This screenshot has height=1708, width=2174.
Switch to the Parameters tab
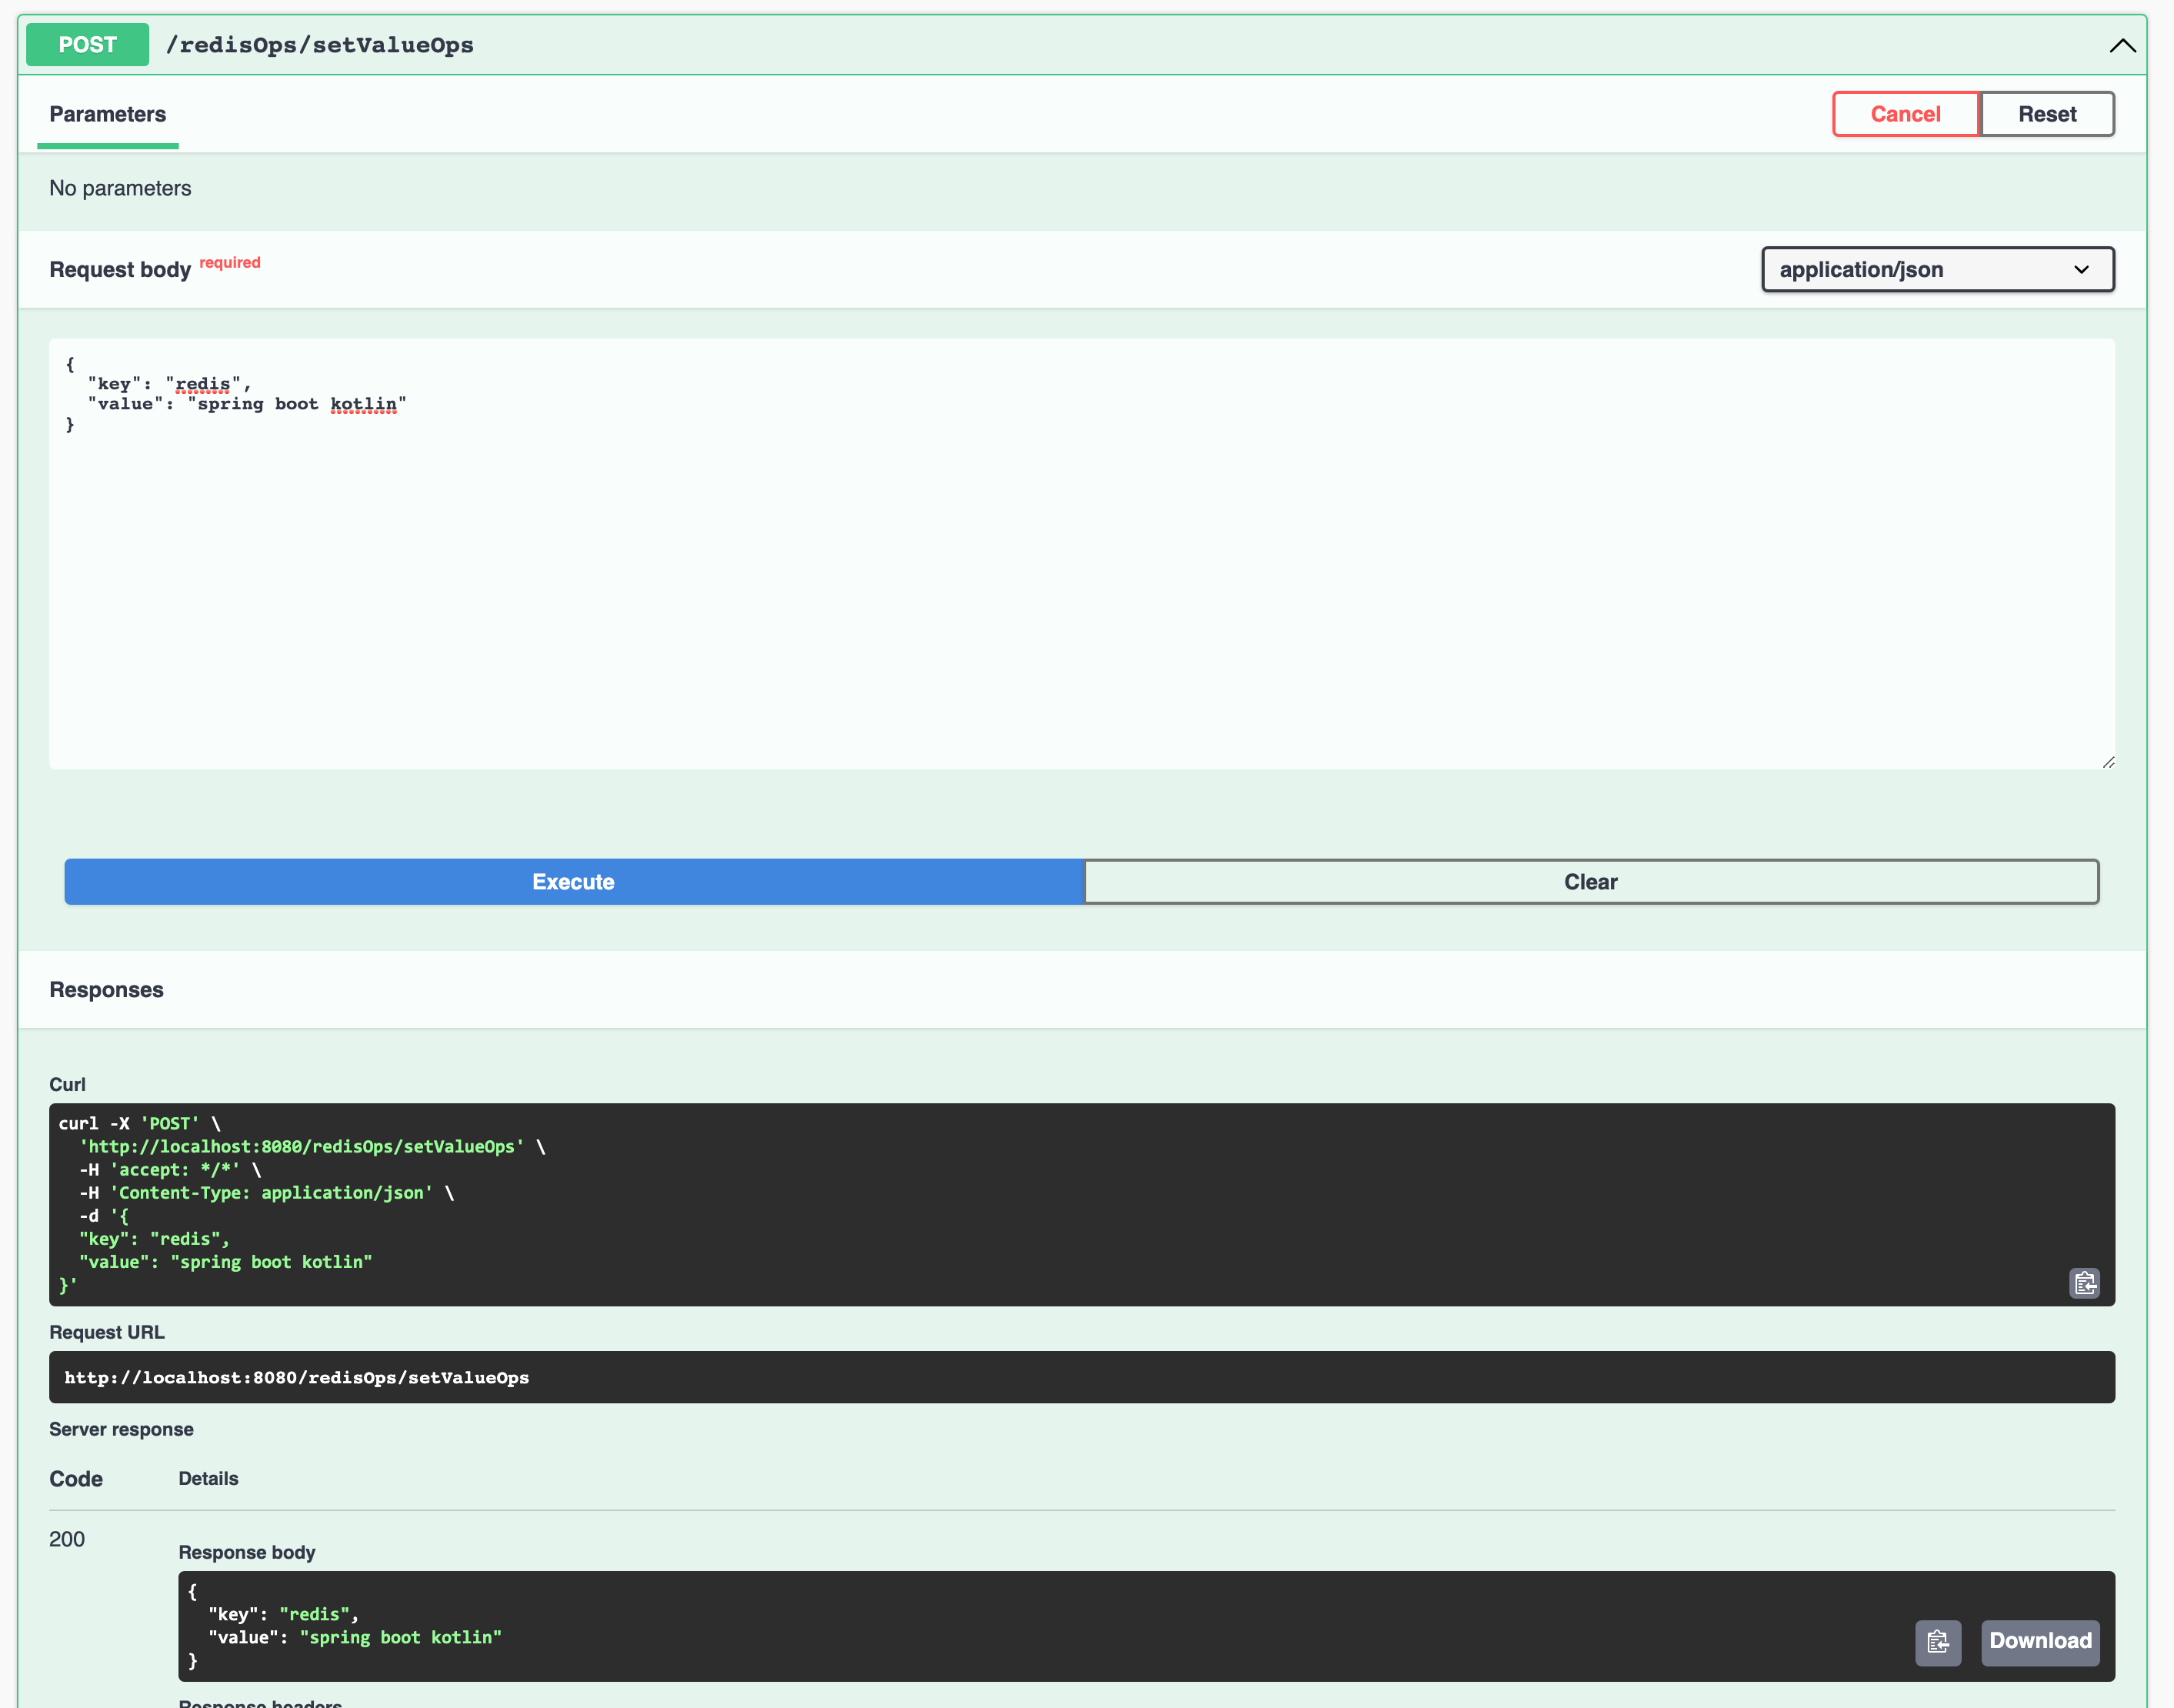click(x=107, y=113)
